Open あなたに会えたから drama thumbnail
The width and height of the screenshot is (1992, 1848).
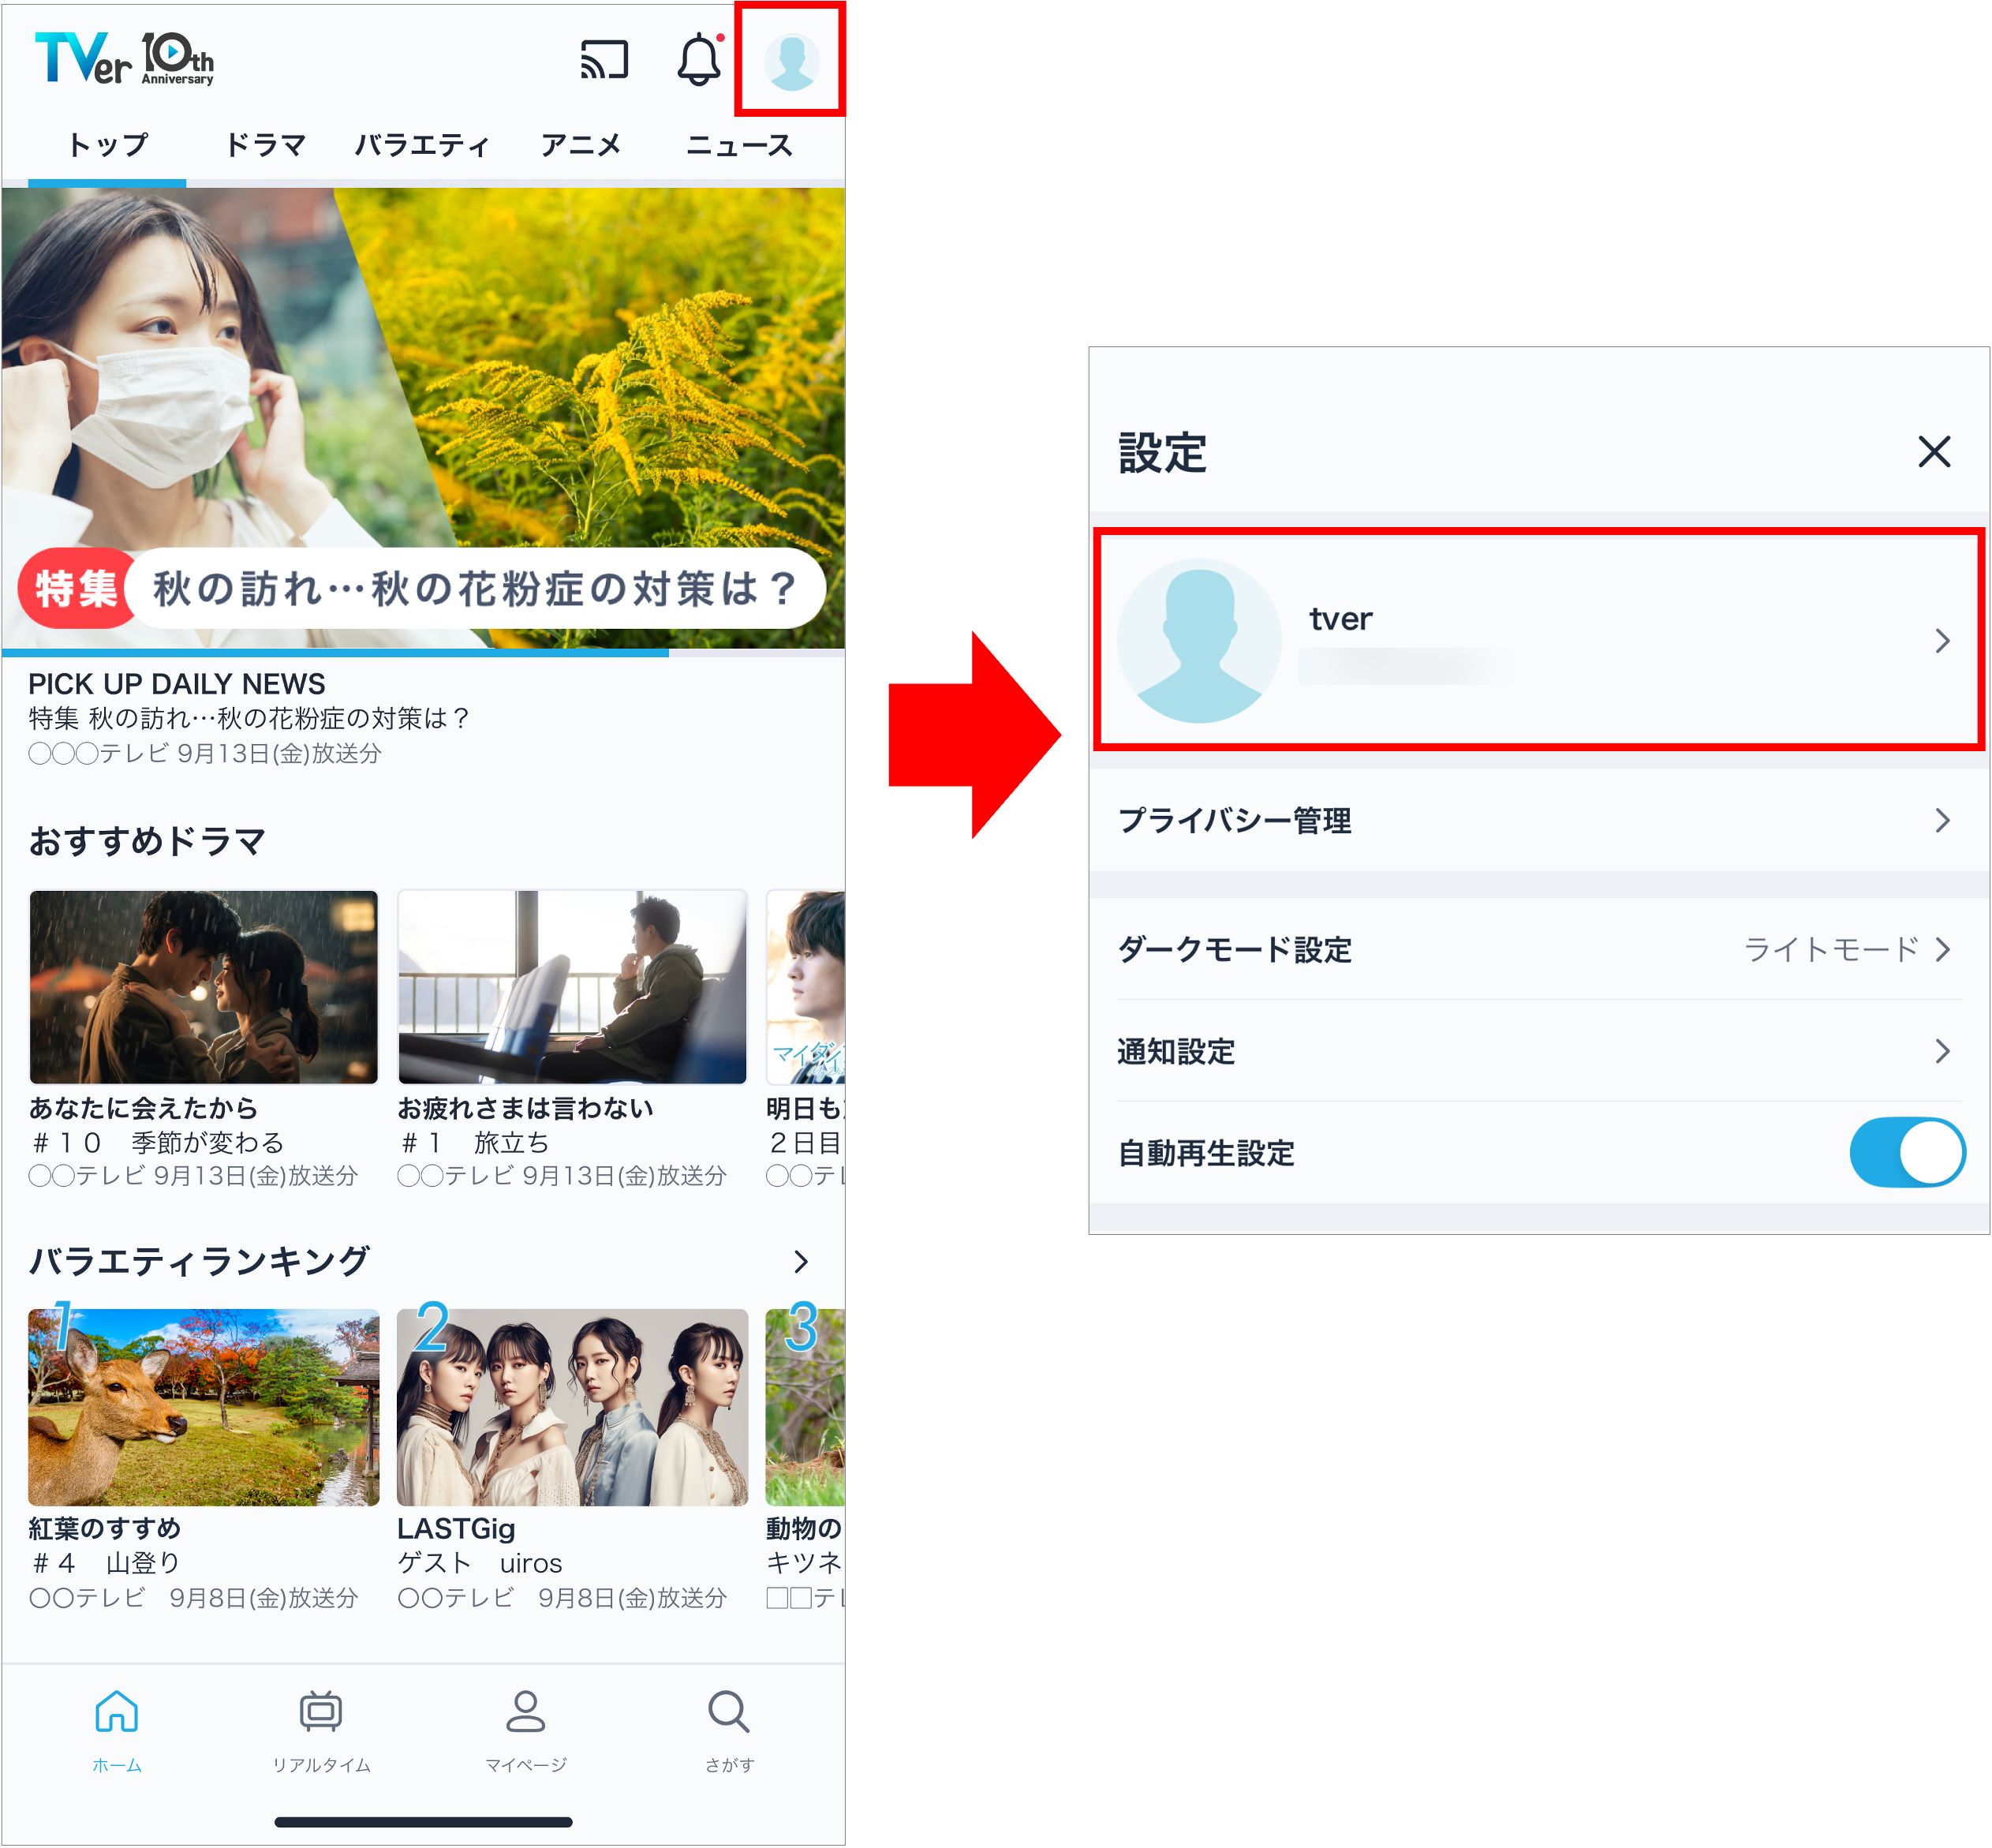(204, 986)
